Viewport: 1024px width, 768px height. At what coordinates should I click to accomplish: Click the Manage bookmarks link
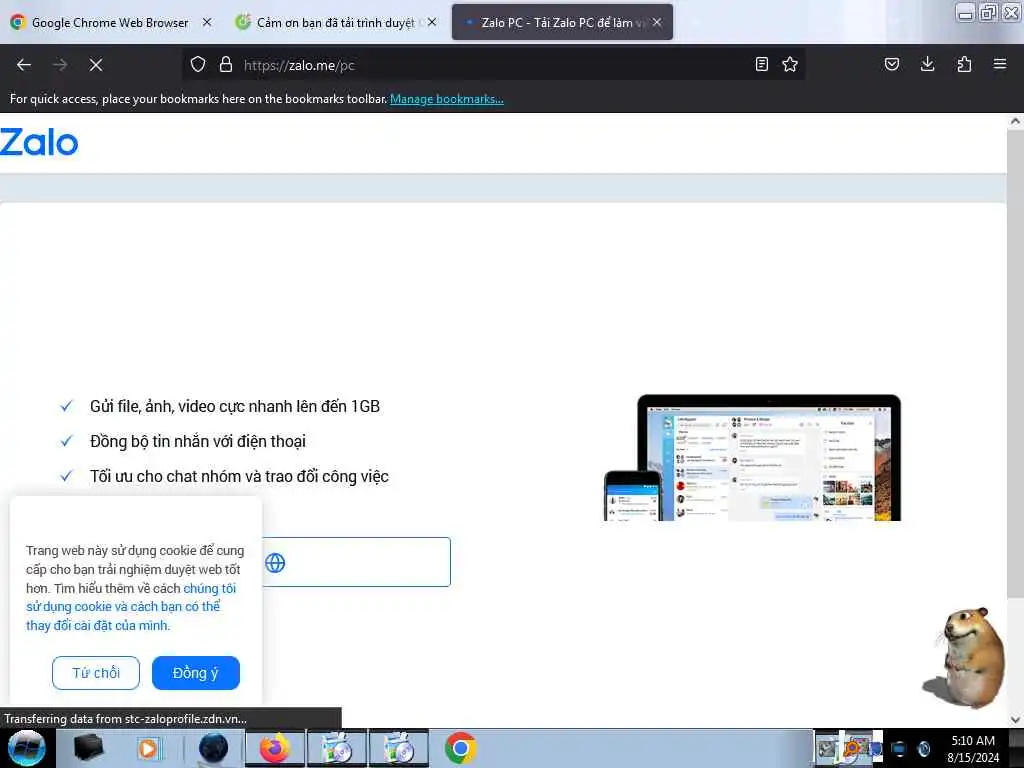[447, 99]
